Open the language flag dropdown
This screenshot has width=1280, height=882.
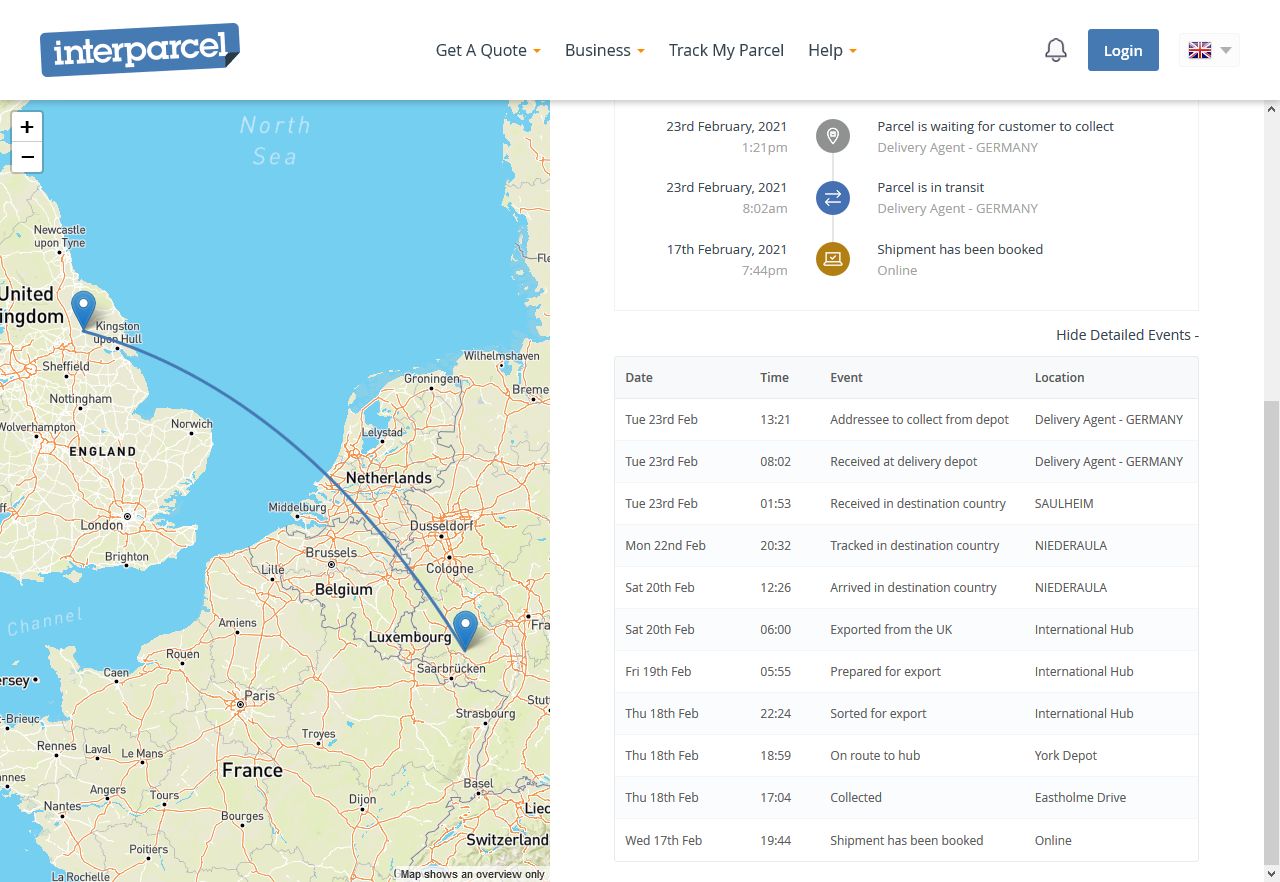point(1208,50)
